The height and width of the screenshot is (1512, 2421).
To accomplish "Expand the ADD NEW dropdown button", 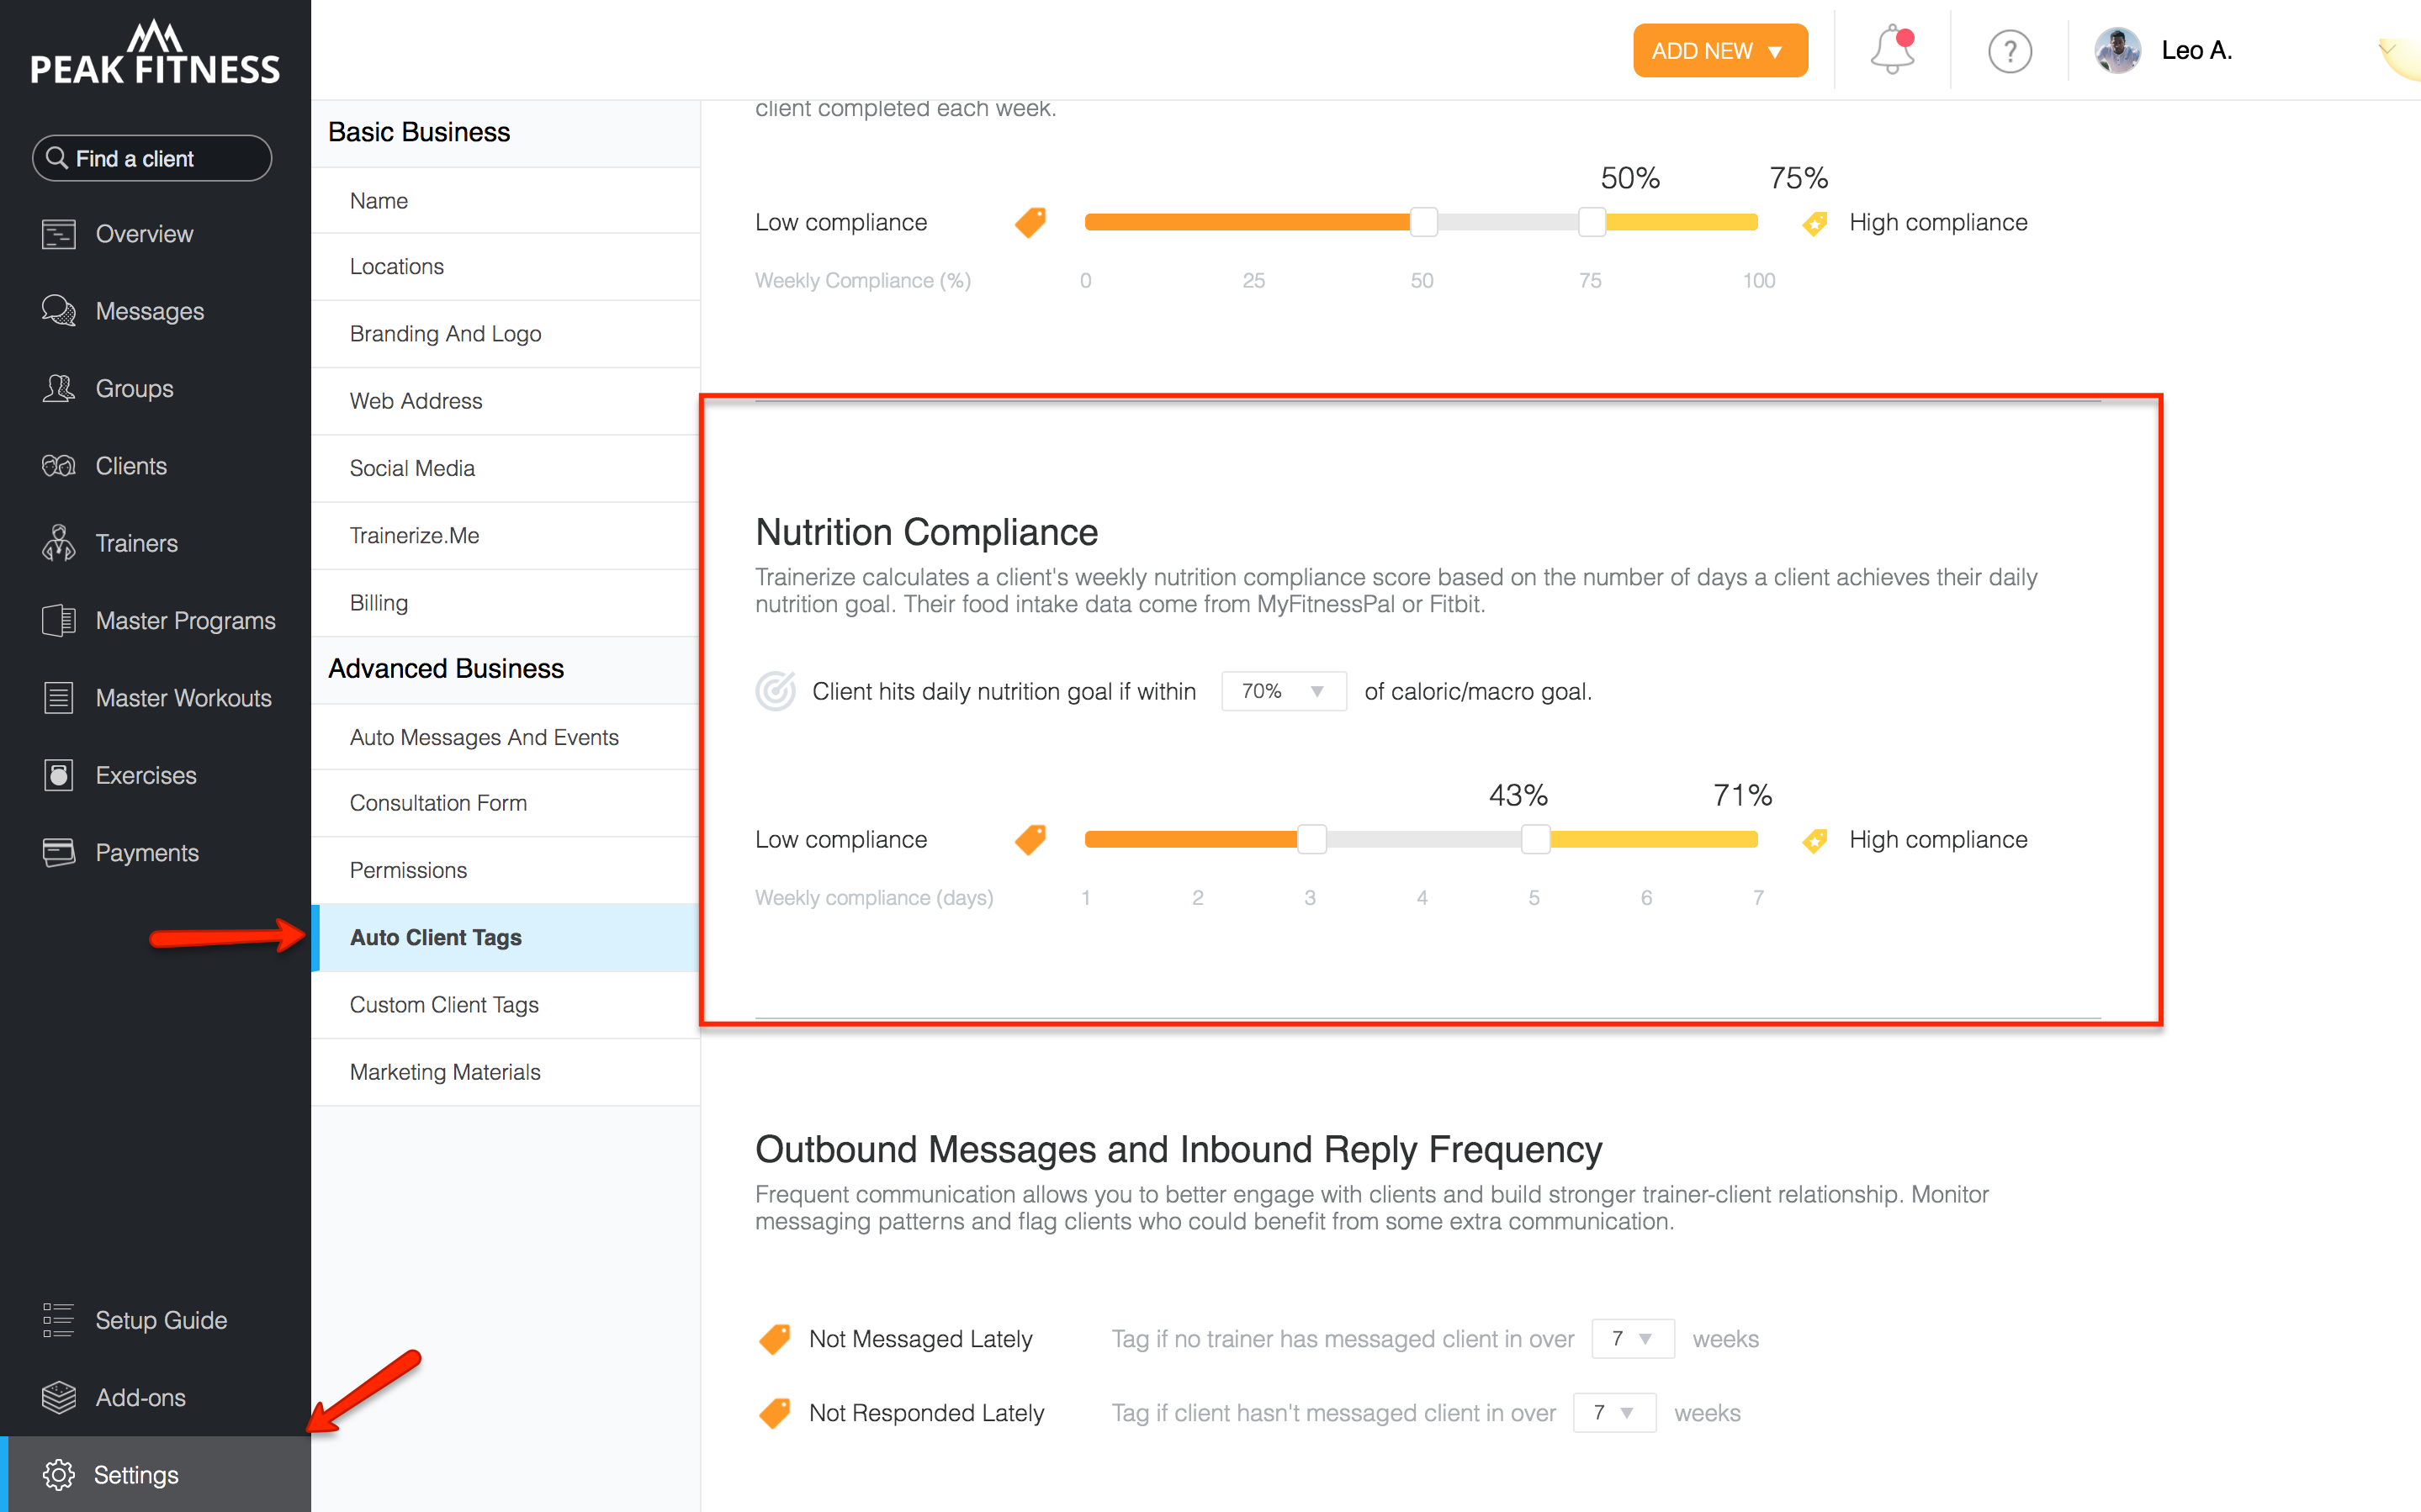I will coord(1720,50).
